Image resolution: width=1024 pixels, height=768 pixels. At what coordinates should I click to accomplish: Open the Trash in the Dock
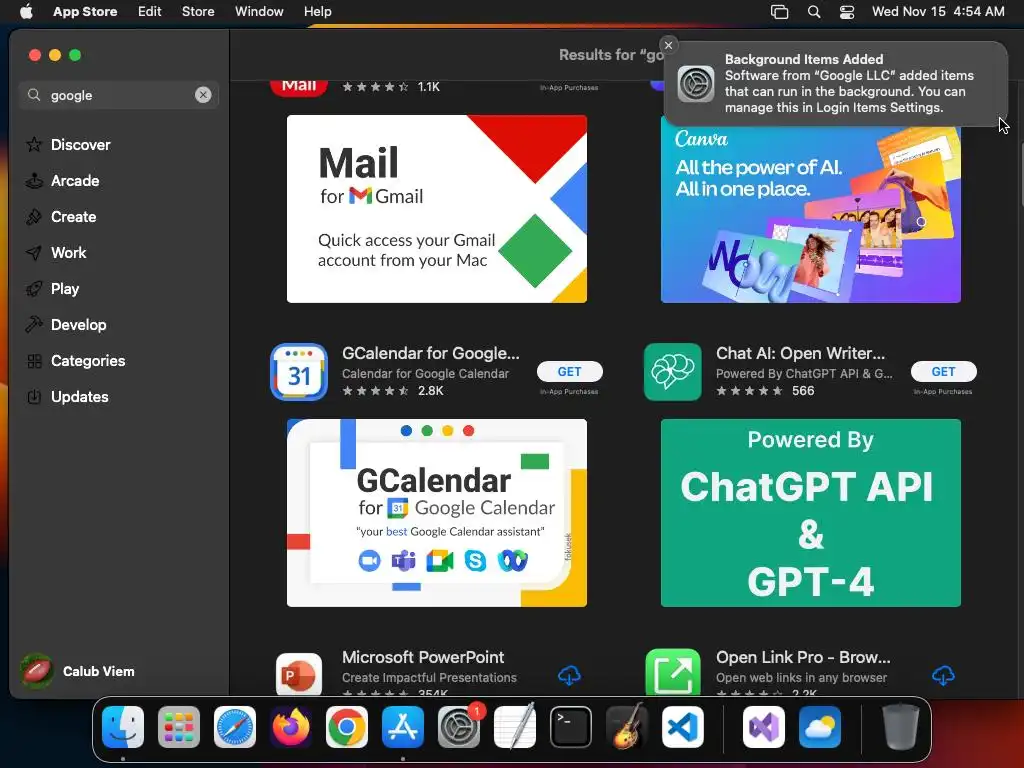coord(901,727)
